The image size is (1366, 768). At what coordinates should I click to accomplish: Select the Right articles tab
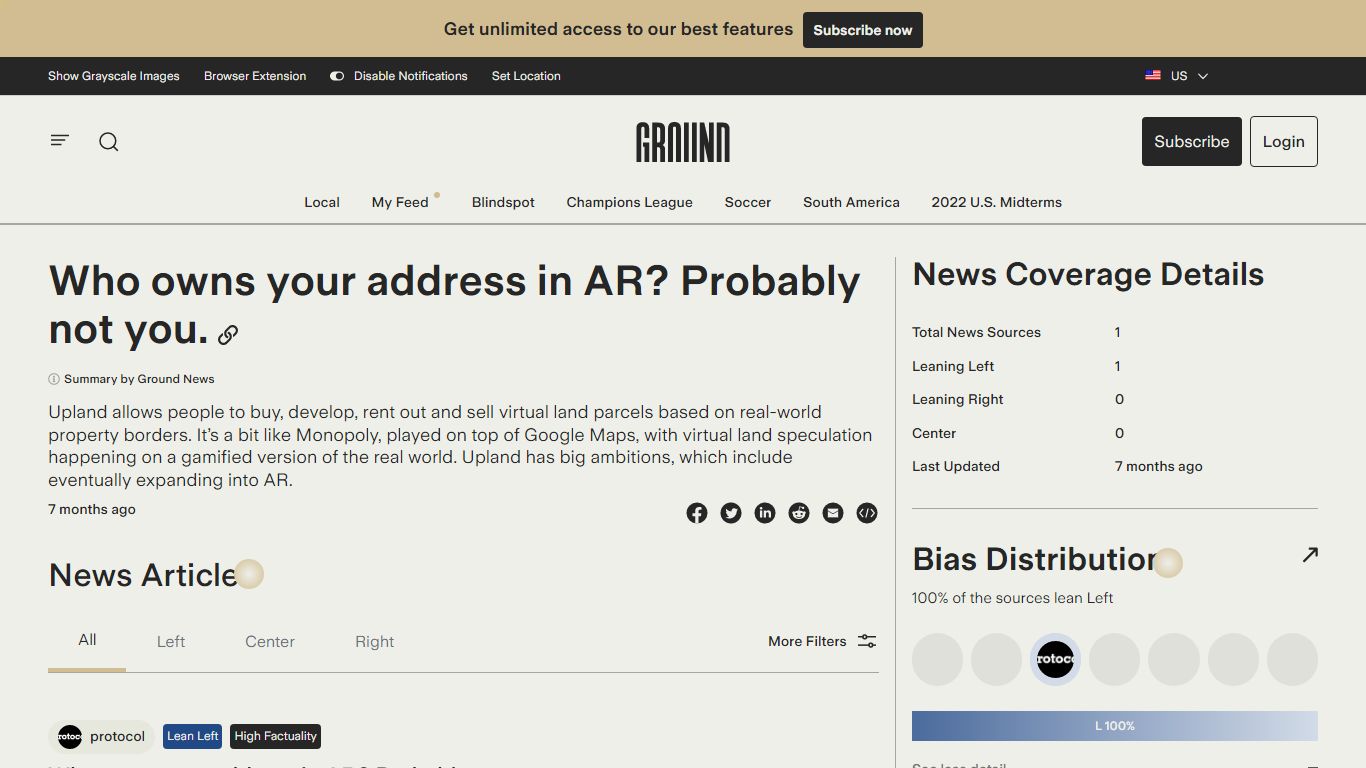tap(375, 642)
